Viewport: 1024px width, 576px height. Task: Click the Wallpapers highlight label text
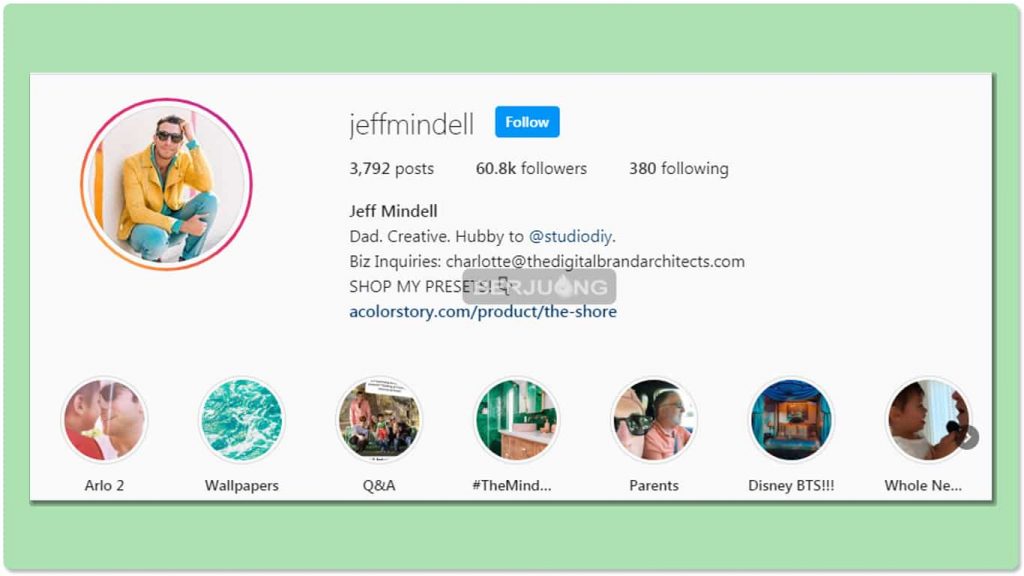[242, 485]
